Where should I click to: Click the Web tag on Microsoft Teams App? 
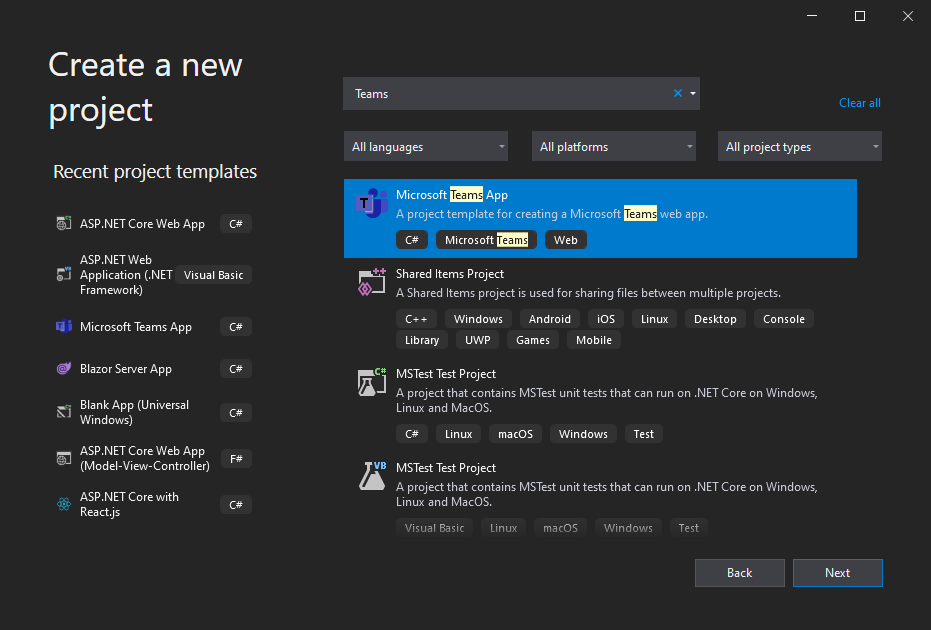click(x=565, y=240)
